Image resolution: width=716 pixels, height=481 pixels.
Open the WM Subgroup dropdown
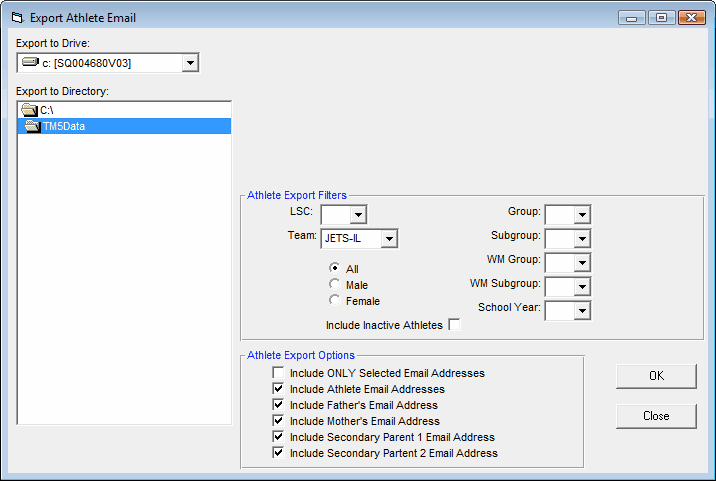tap(582, 287)
